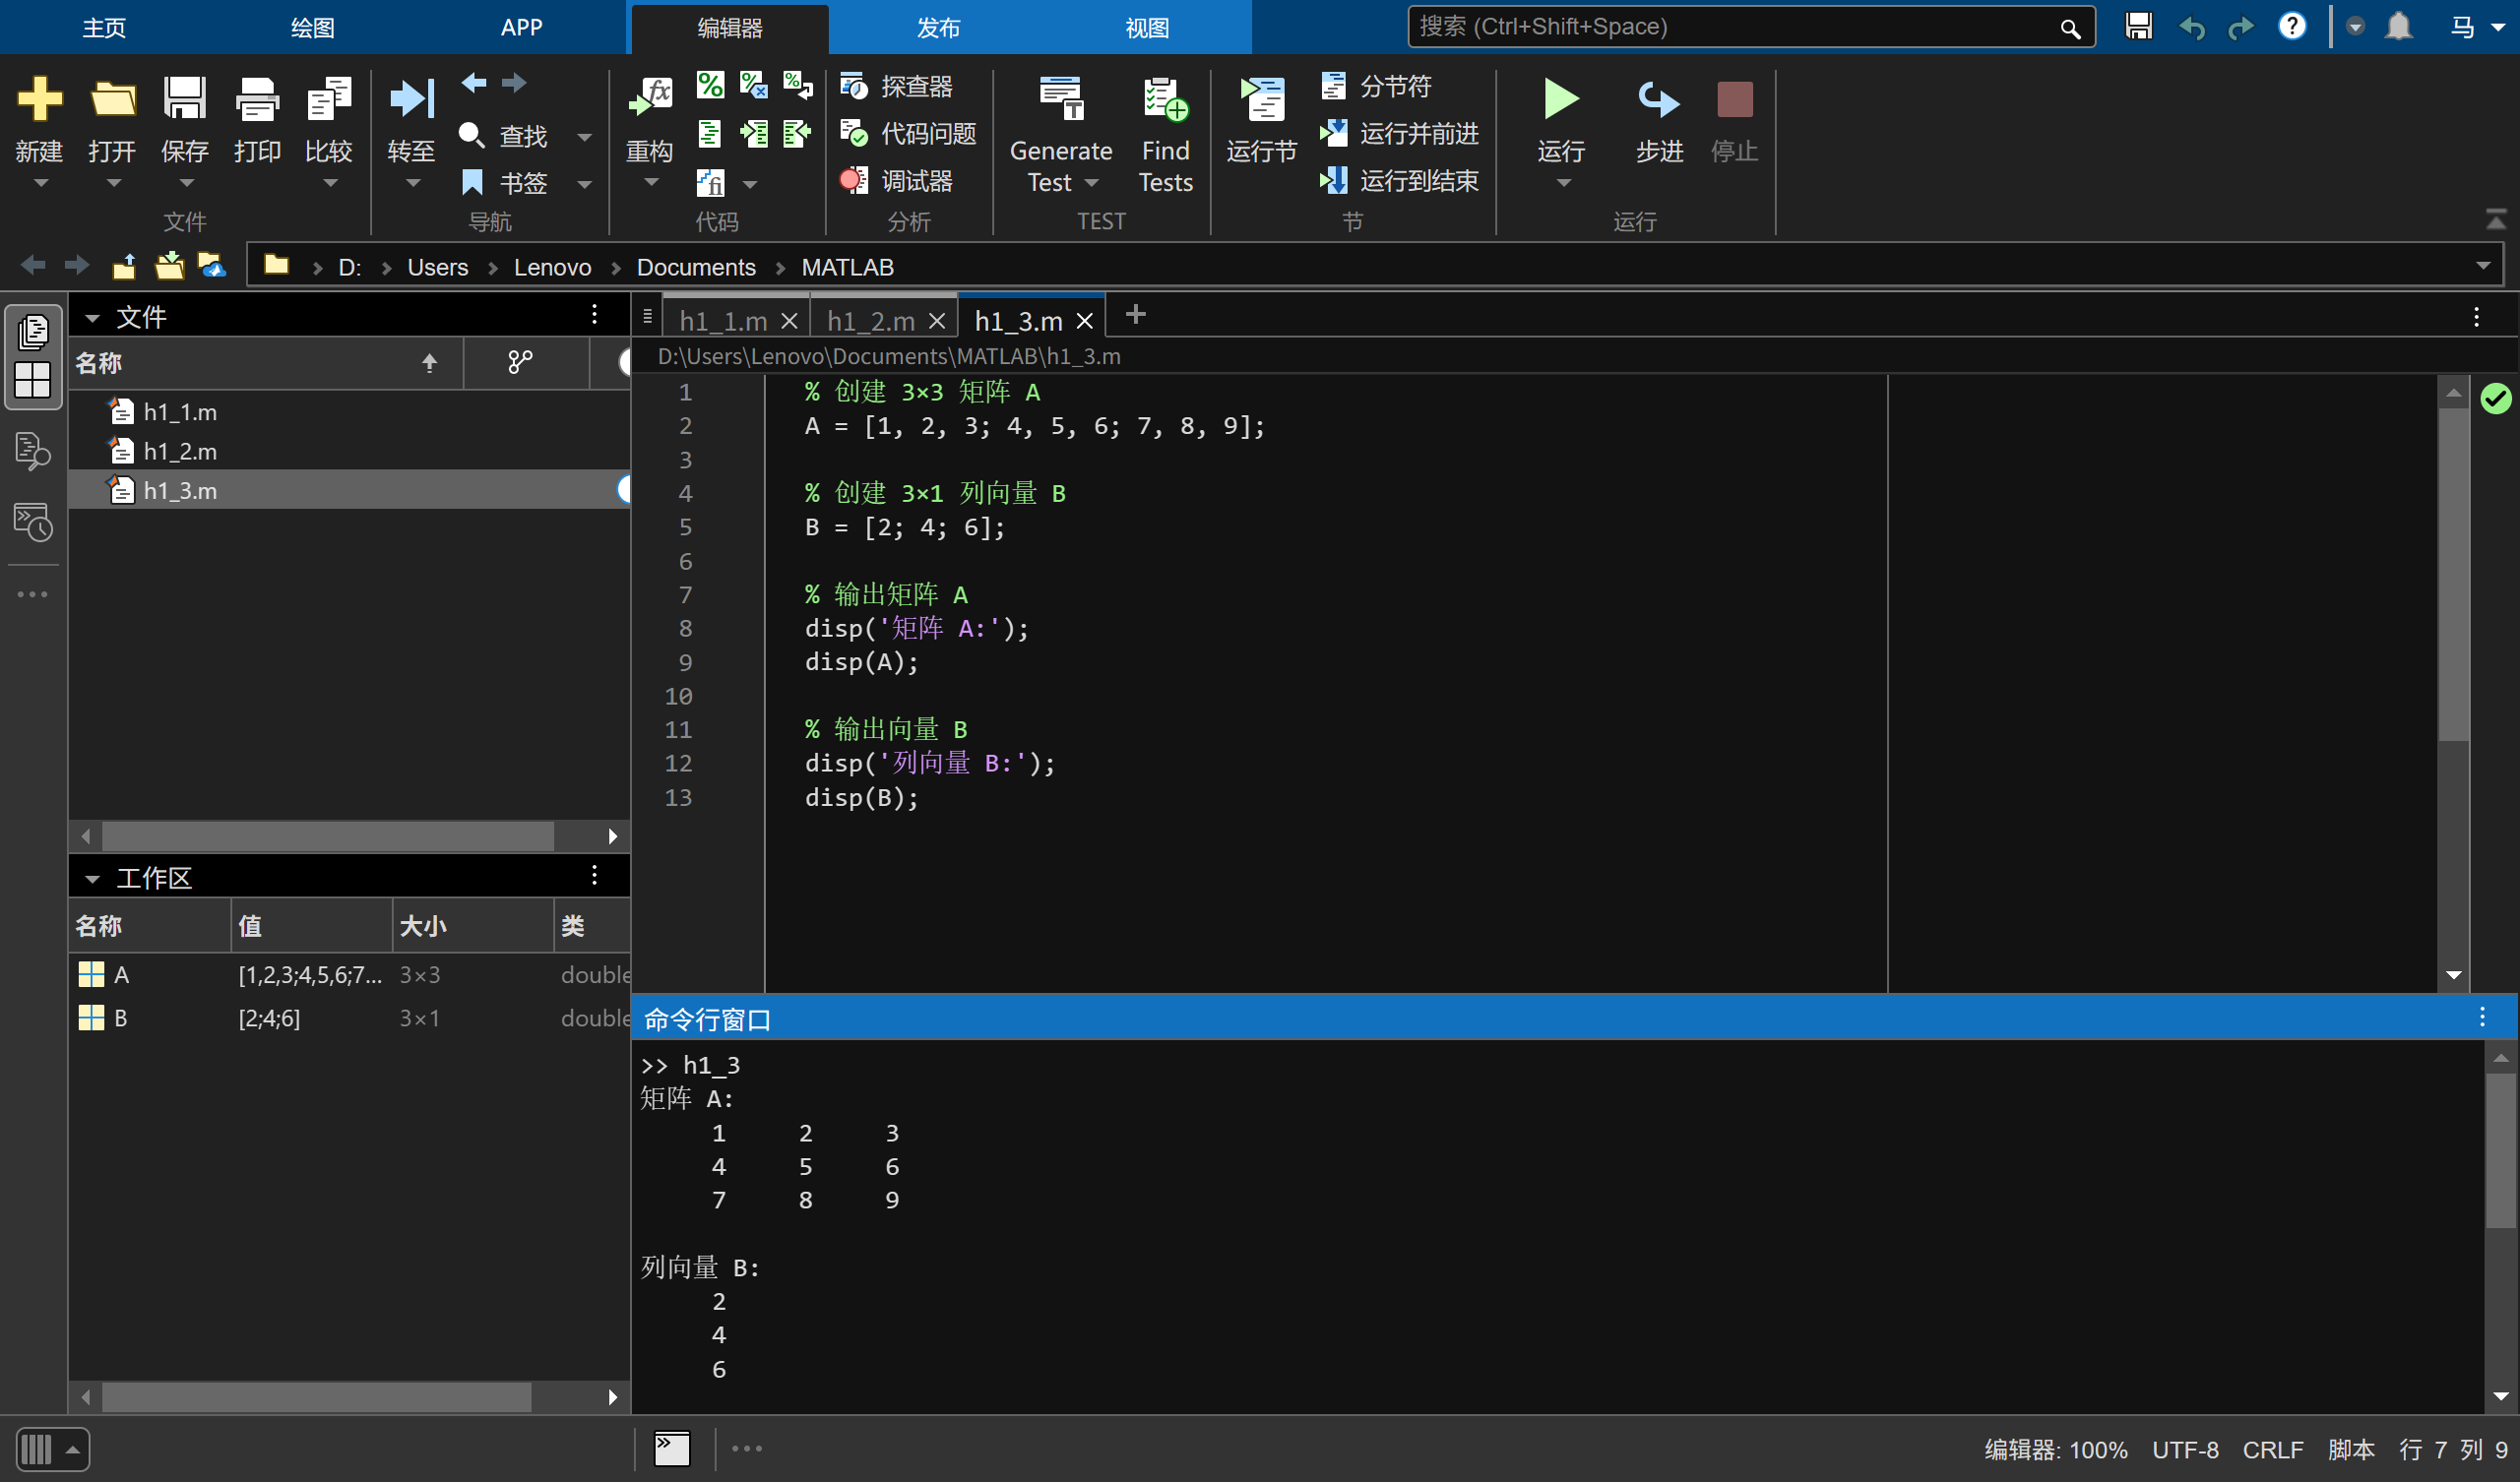
Task: Switch to the h1_2.m editor tab
Action: tap(869, 321)
